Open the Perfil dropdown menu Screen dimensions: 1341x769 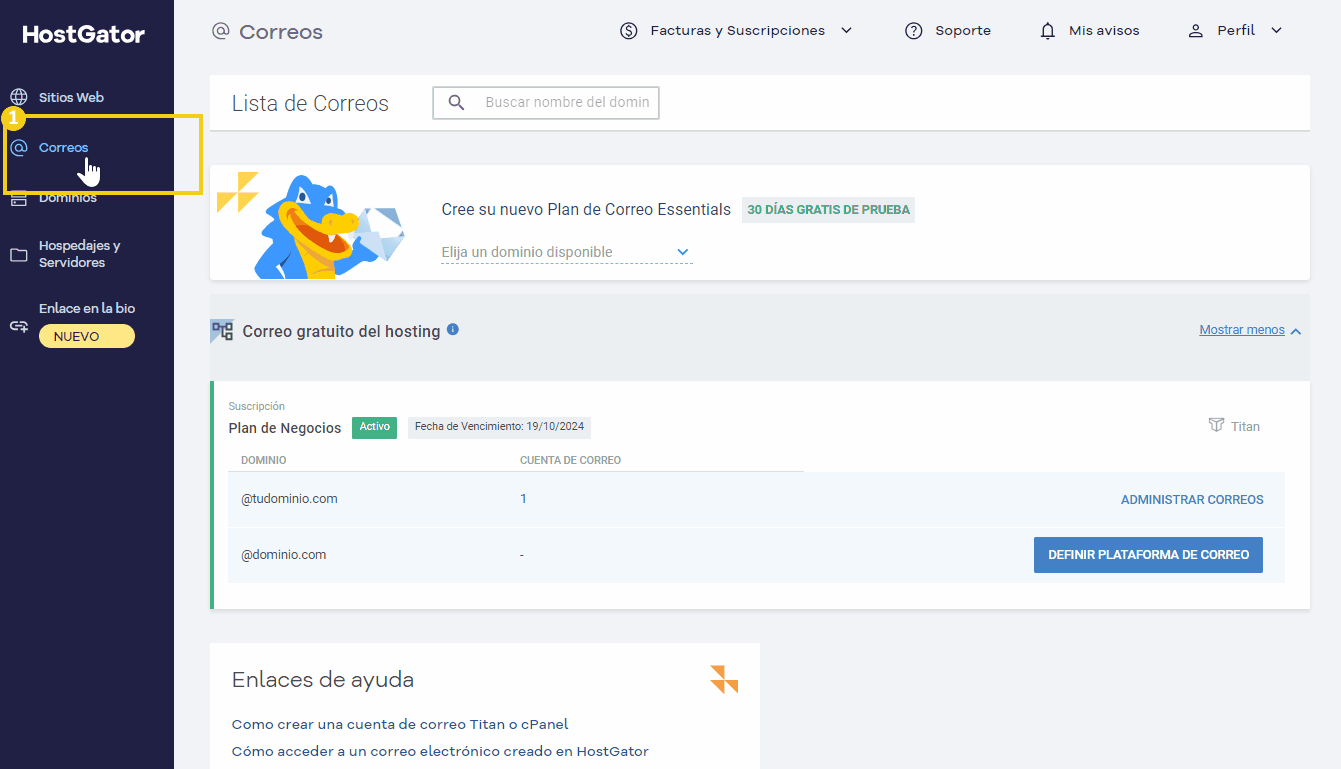click(x=1234, y=31)
